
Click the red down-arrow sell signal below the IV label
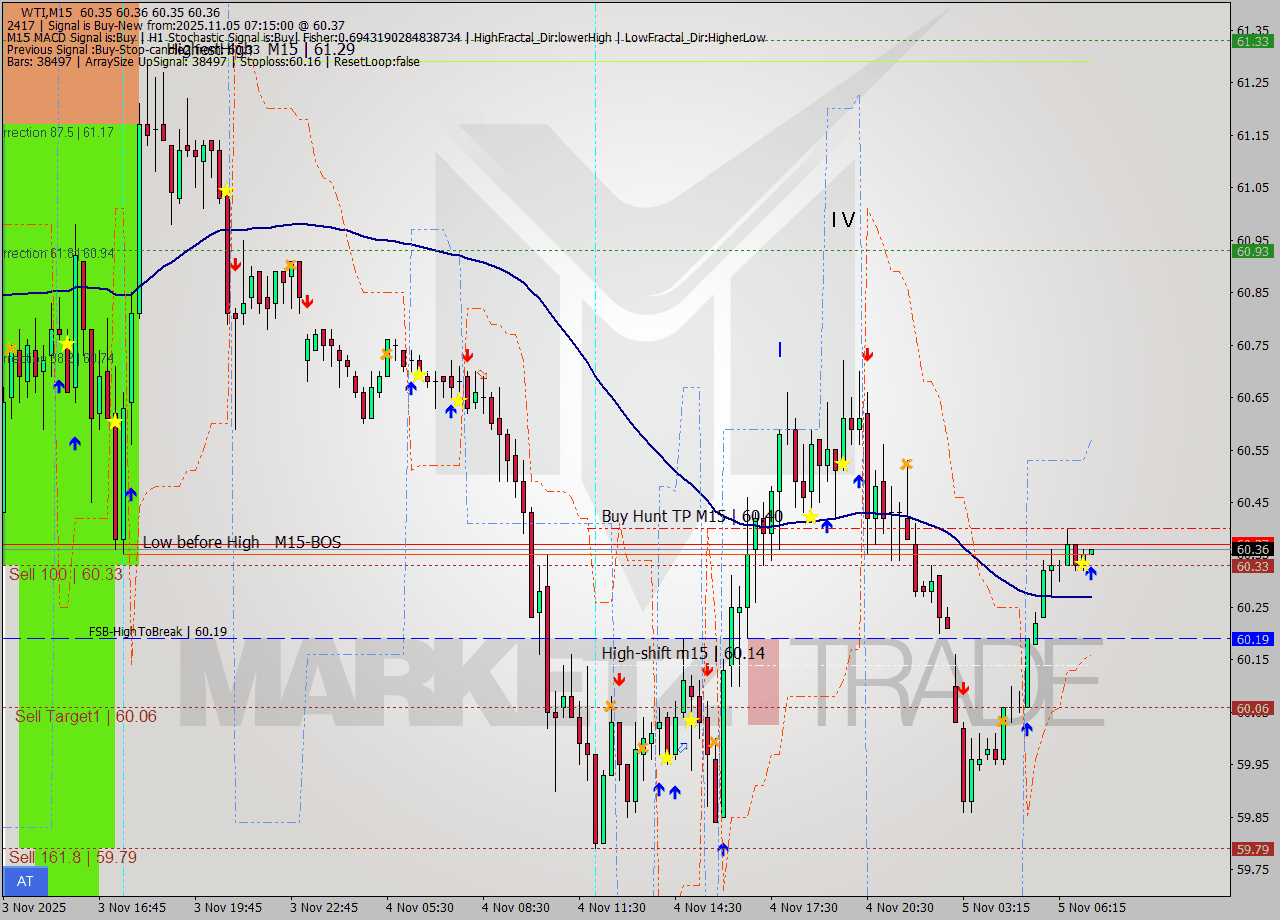point(867,354)
